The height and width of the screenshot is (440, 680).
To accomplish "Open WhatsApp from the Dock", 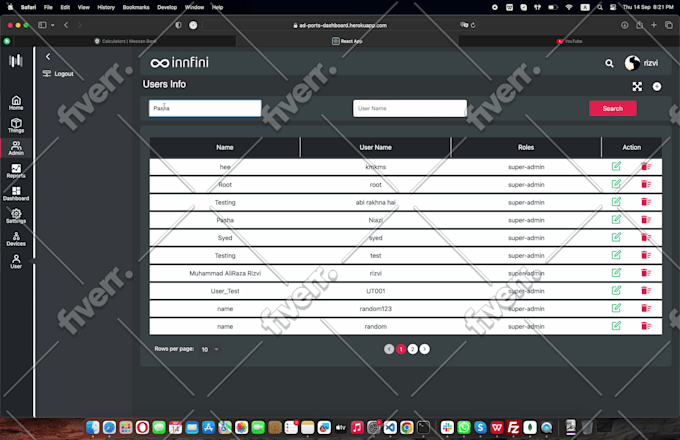I will 464,428.
